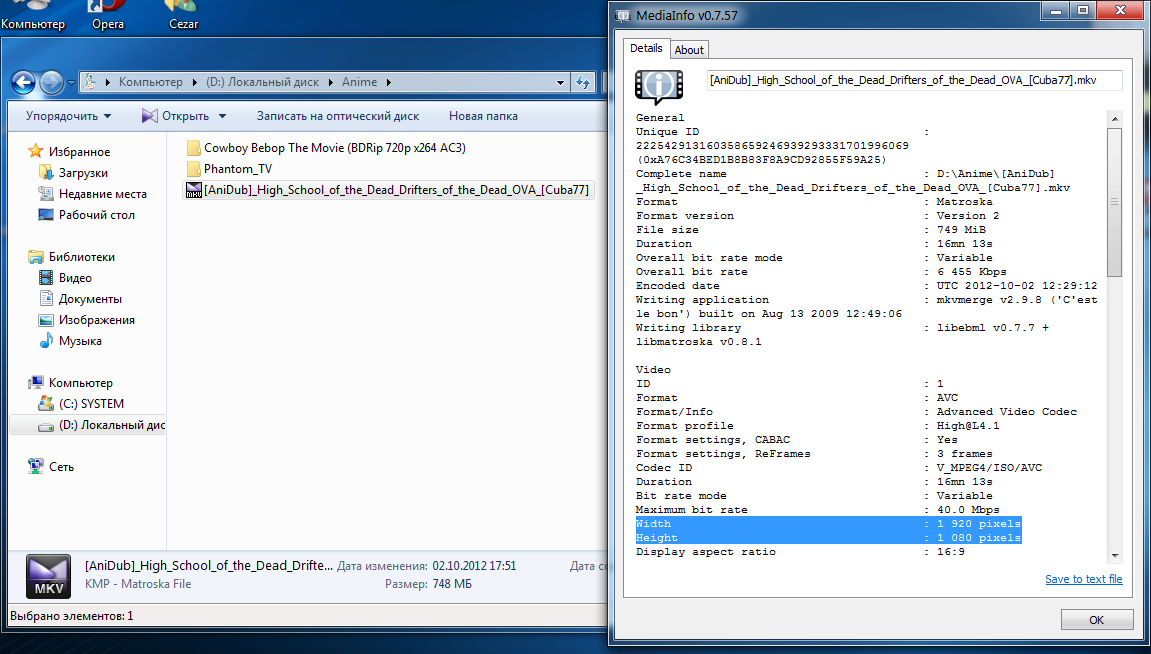Expand the arrow after Anime breadcrumb
The height and width of the screenshot is (654, 1151).
[388, 82]
